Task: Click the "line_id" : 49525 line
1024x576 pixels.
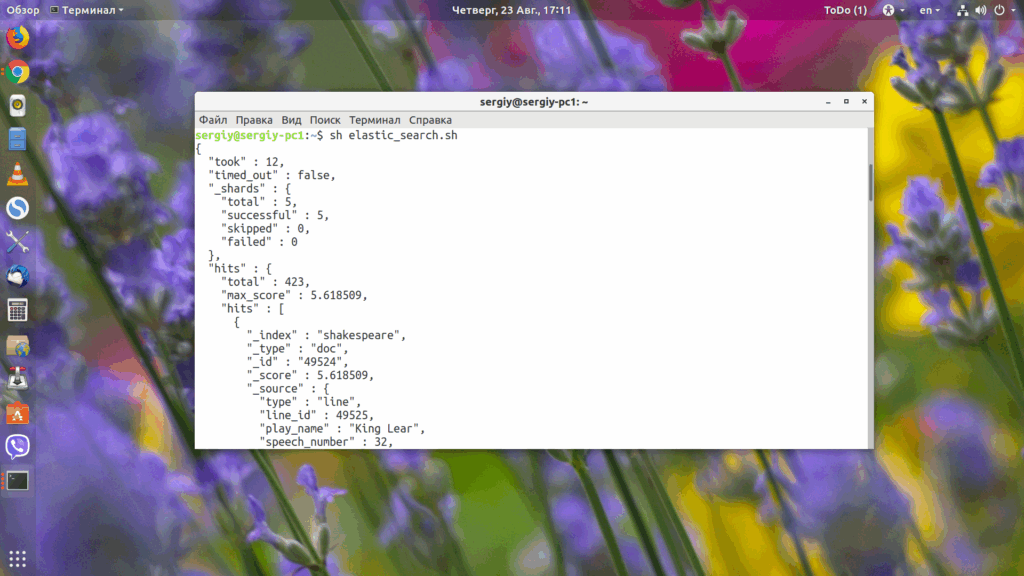Action: coord(317,415)
